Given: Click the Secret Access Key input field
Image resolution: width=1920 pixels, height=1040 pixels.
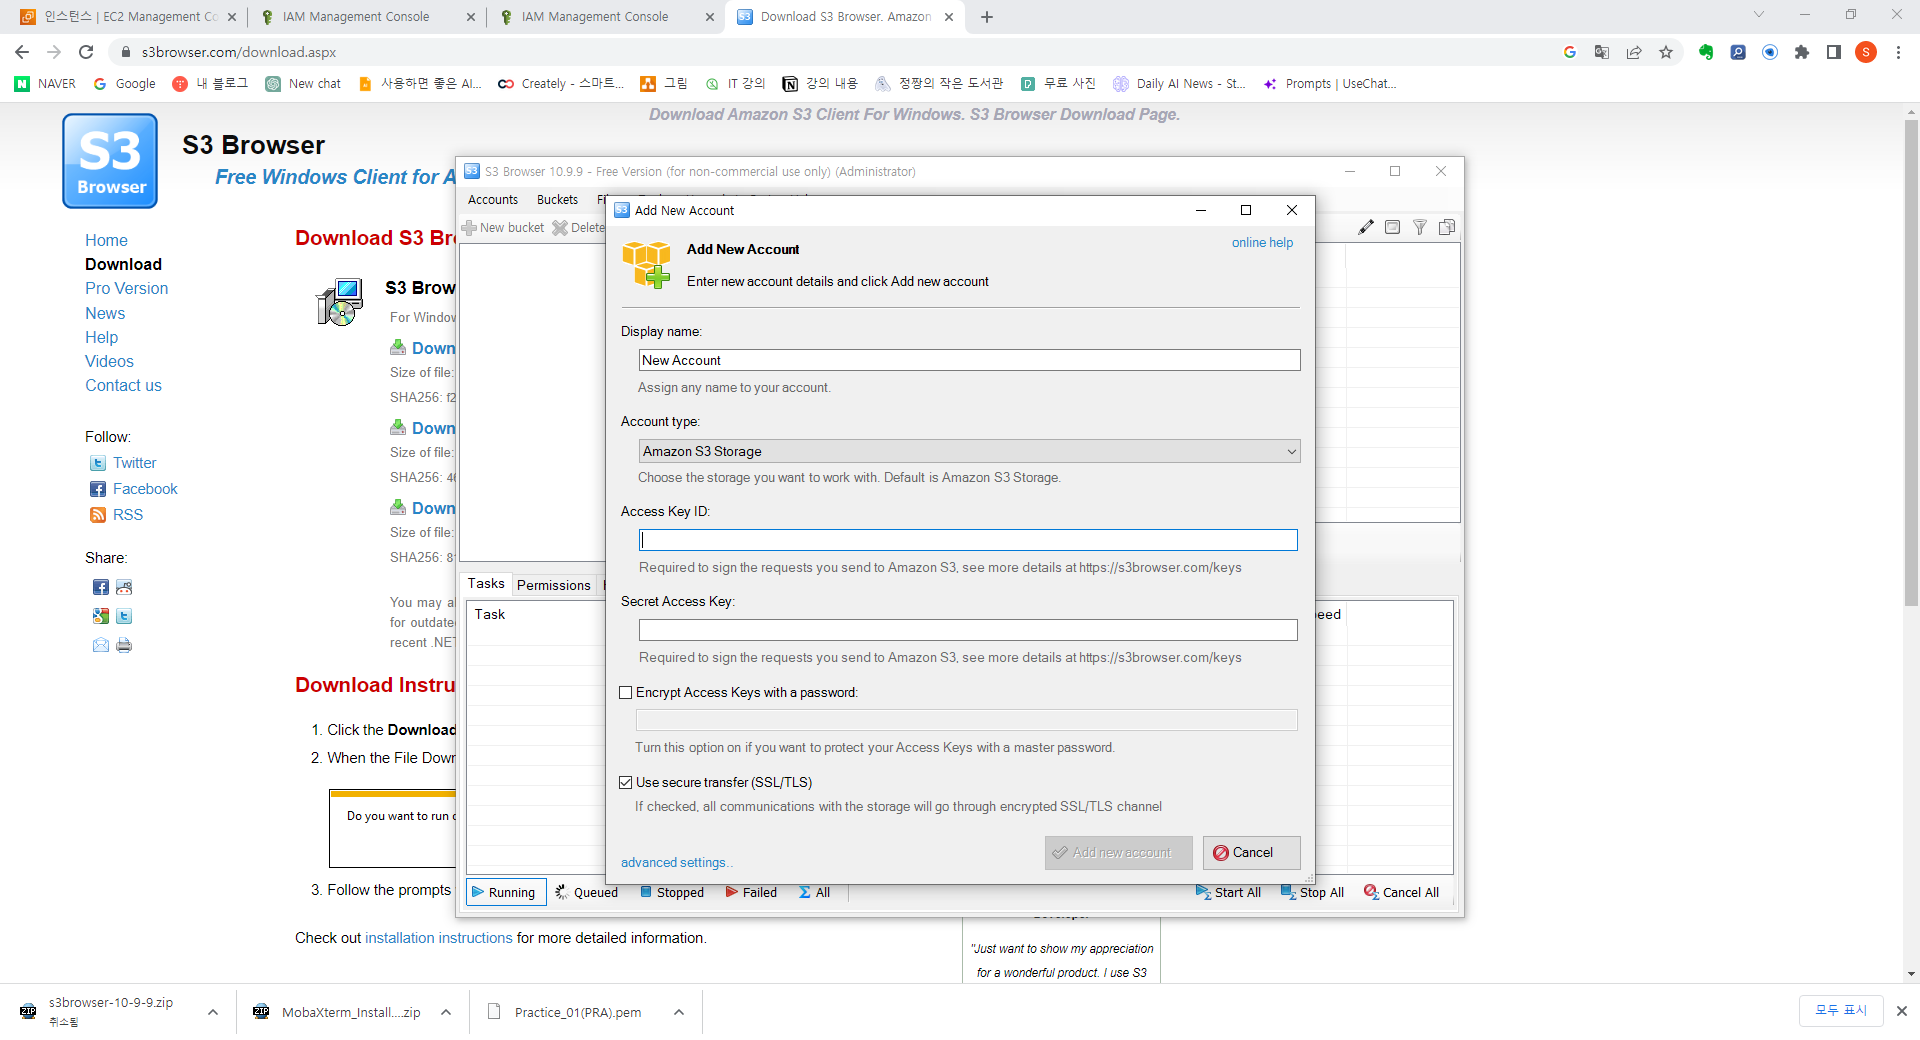Looking at the screenshot, I should click(x=968, y=630).
